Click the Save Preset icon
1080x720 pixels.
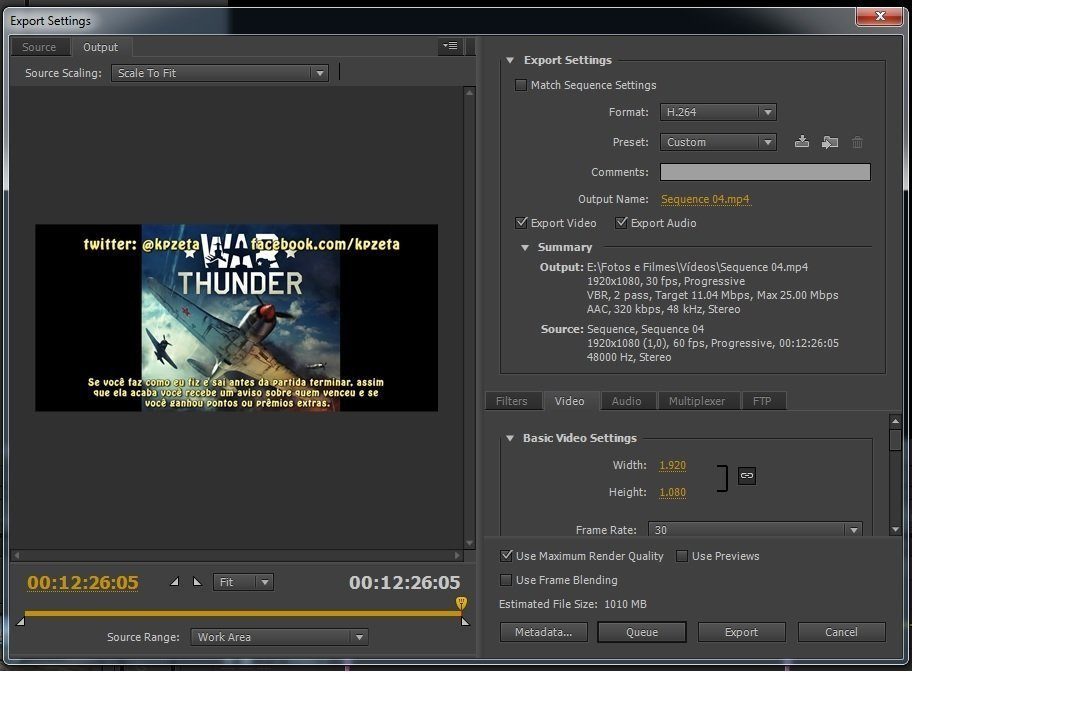click(x=802, y=142)
